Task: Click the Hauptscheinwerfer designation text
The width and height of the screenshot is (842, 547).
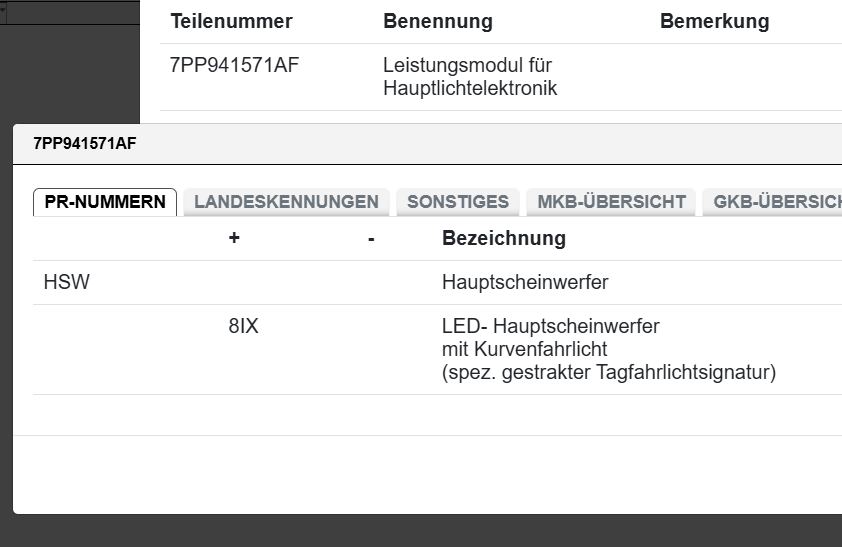Action: 524,283
